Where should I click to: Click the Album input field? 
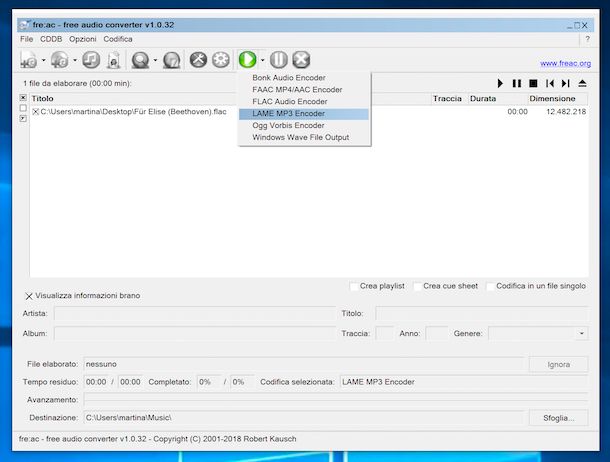point(195,333)
